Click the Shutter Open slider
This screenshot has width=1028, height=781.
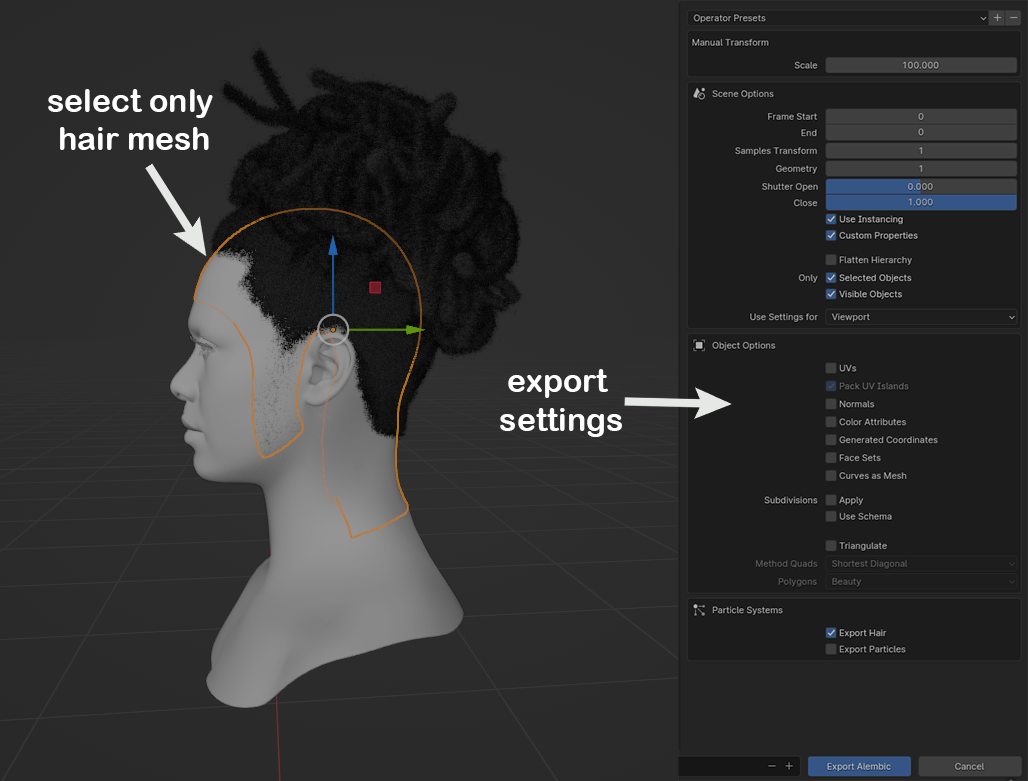tap(921, 187)
